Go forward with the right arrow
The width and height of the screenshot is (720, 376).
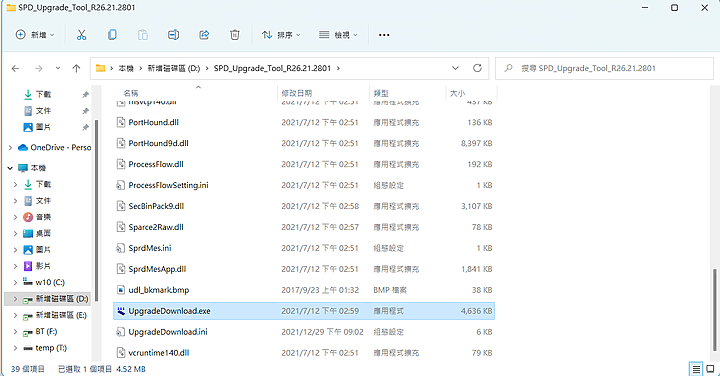pos(39,68)
